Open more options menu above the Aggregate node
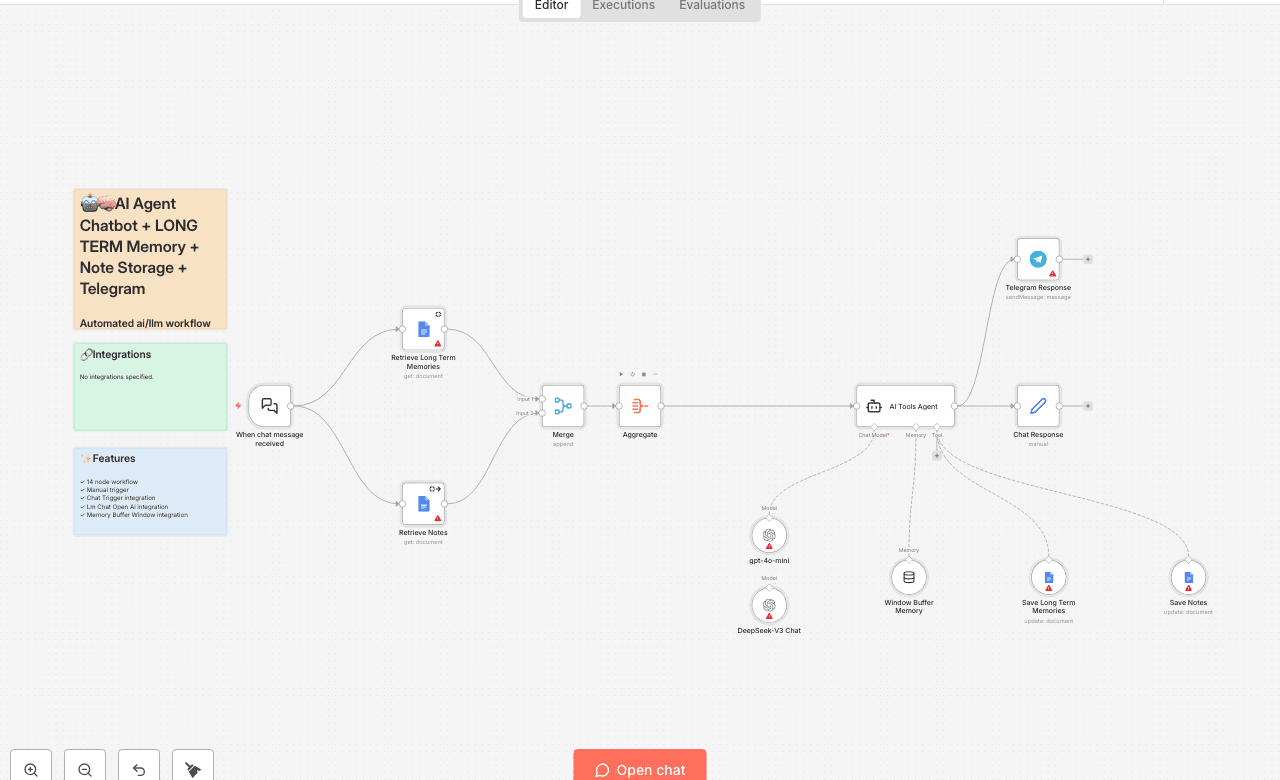 [x=655, y=374]
